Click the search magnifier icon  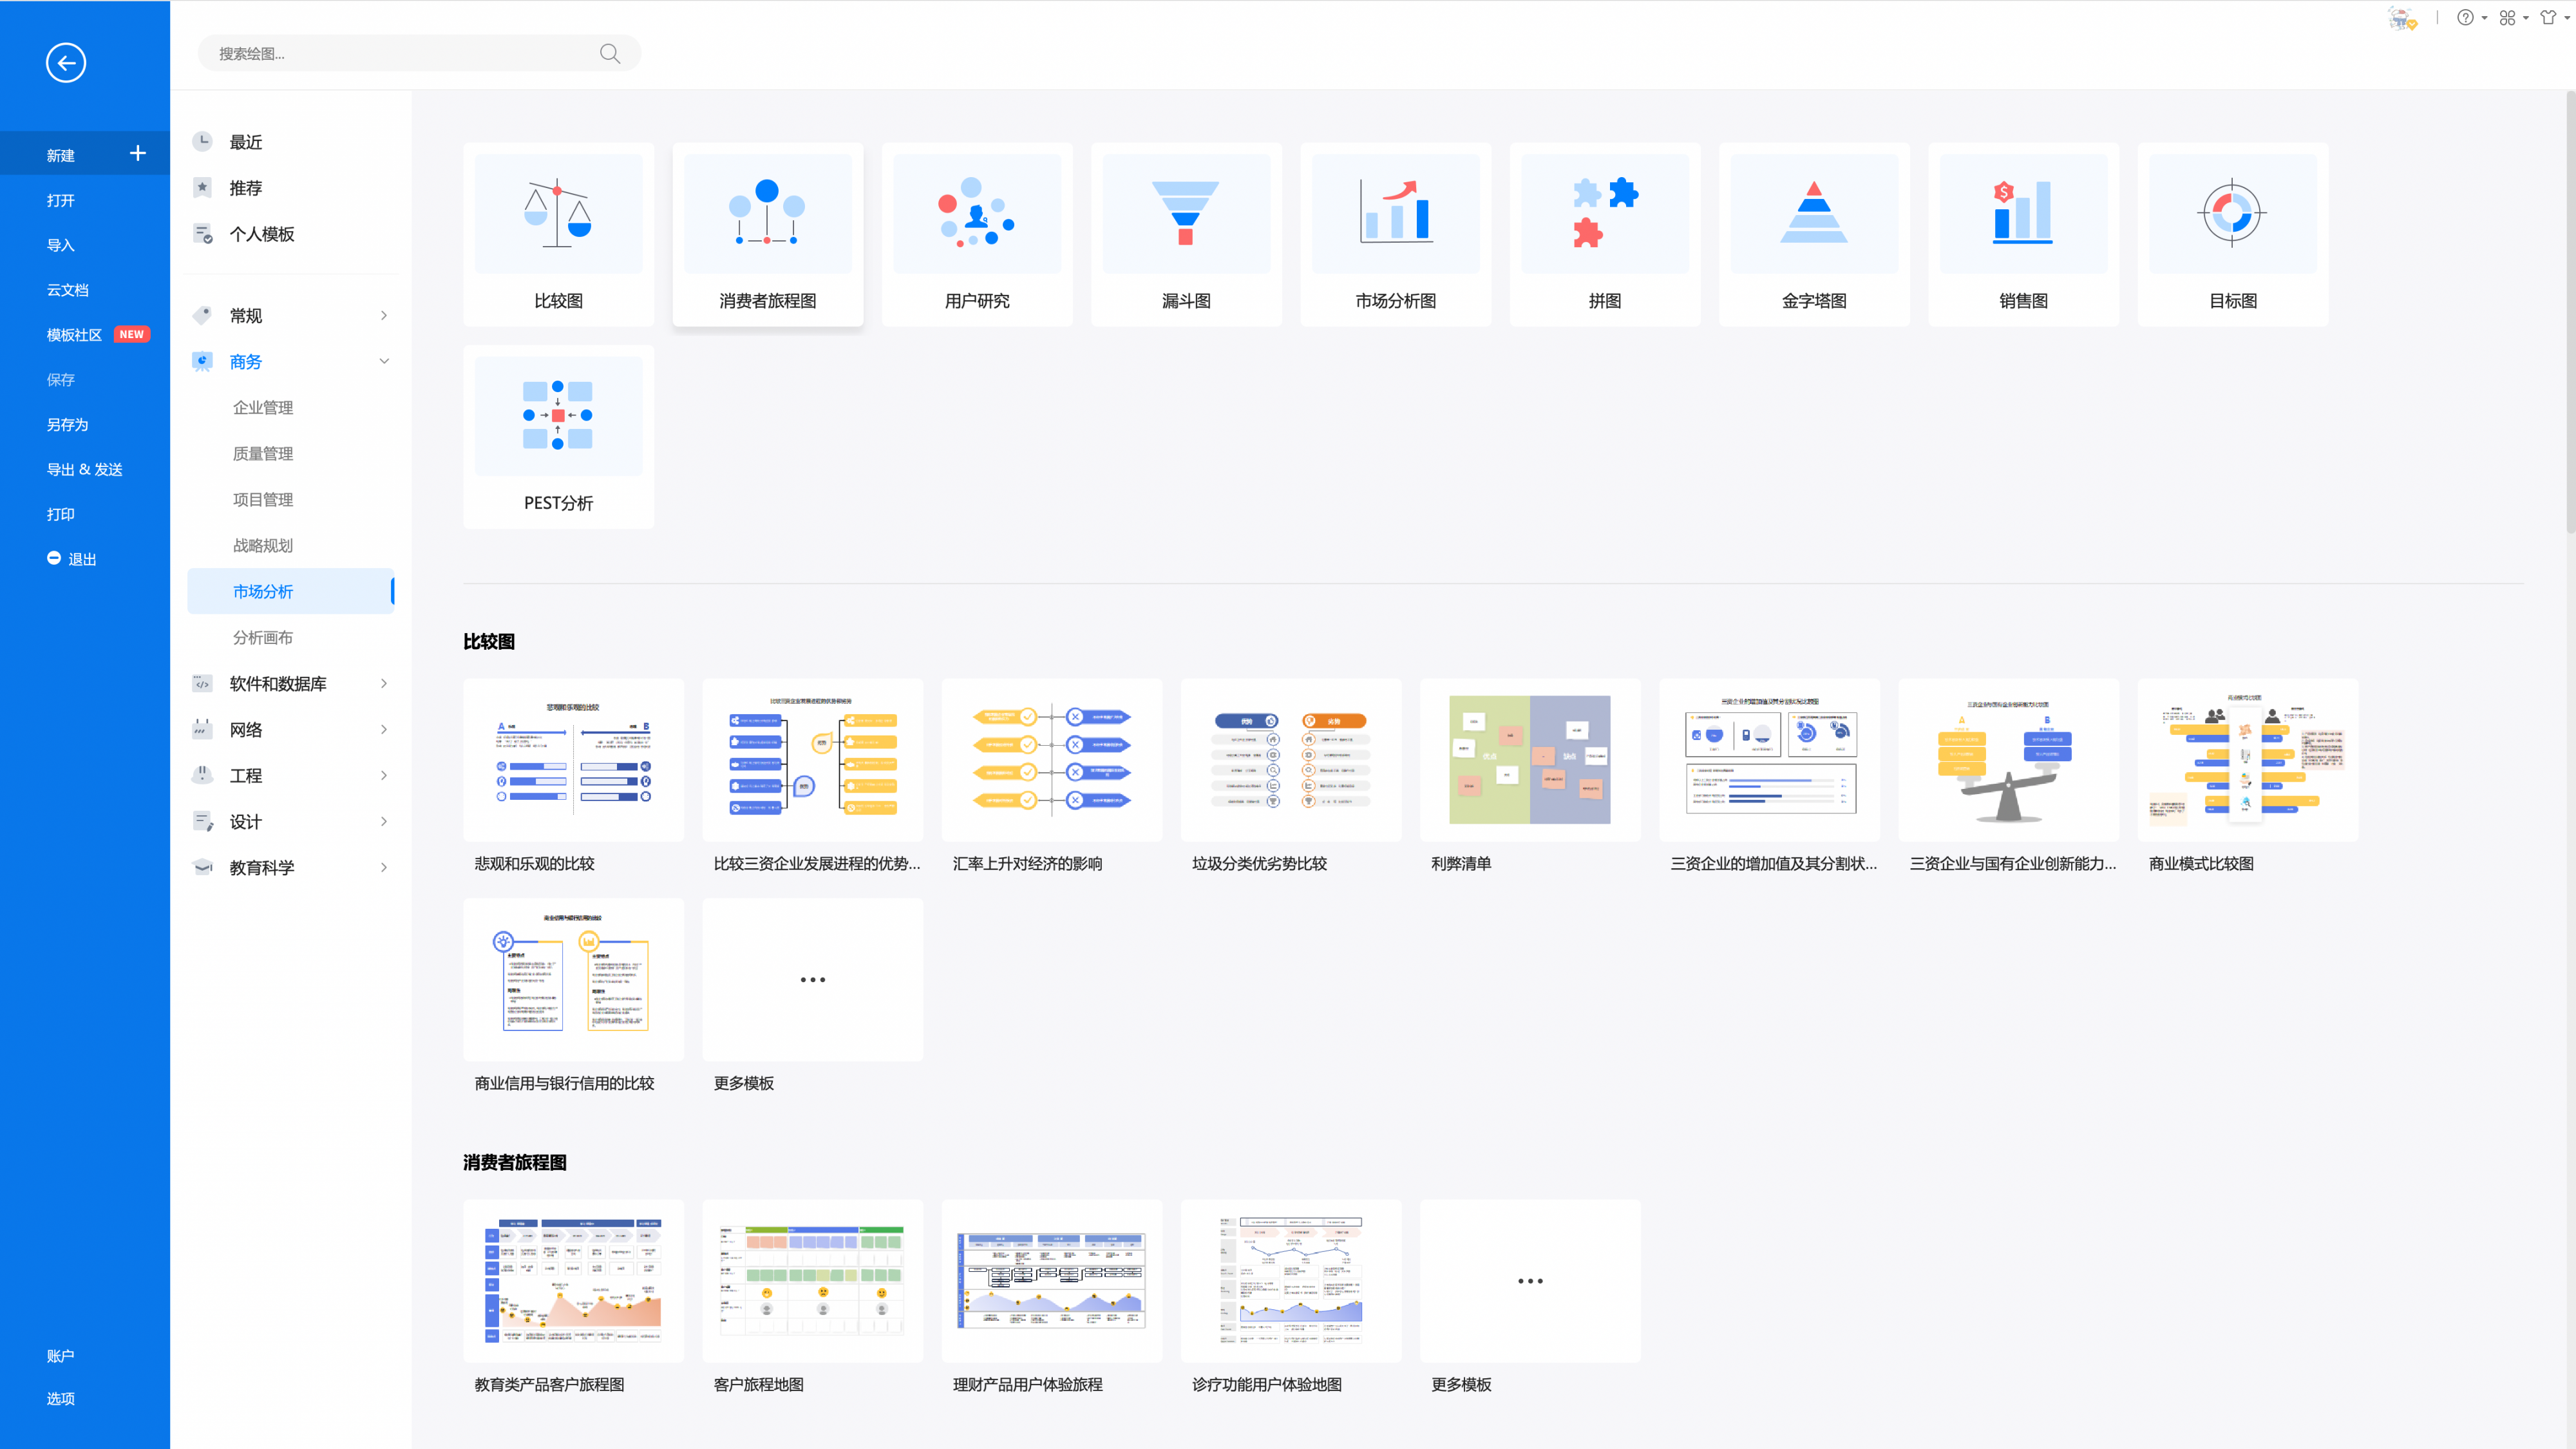point(610,54)
